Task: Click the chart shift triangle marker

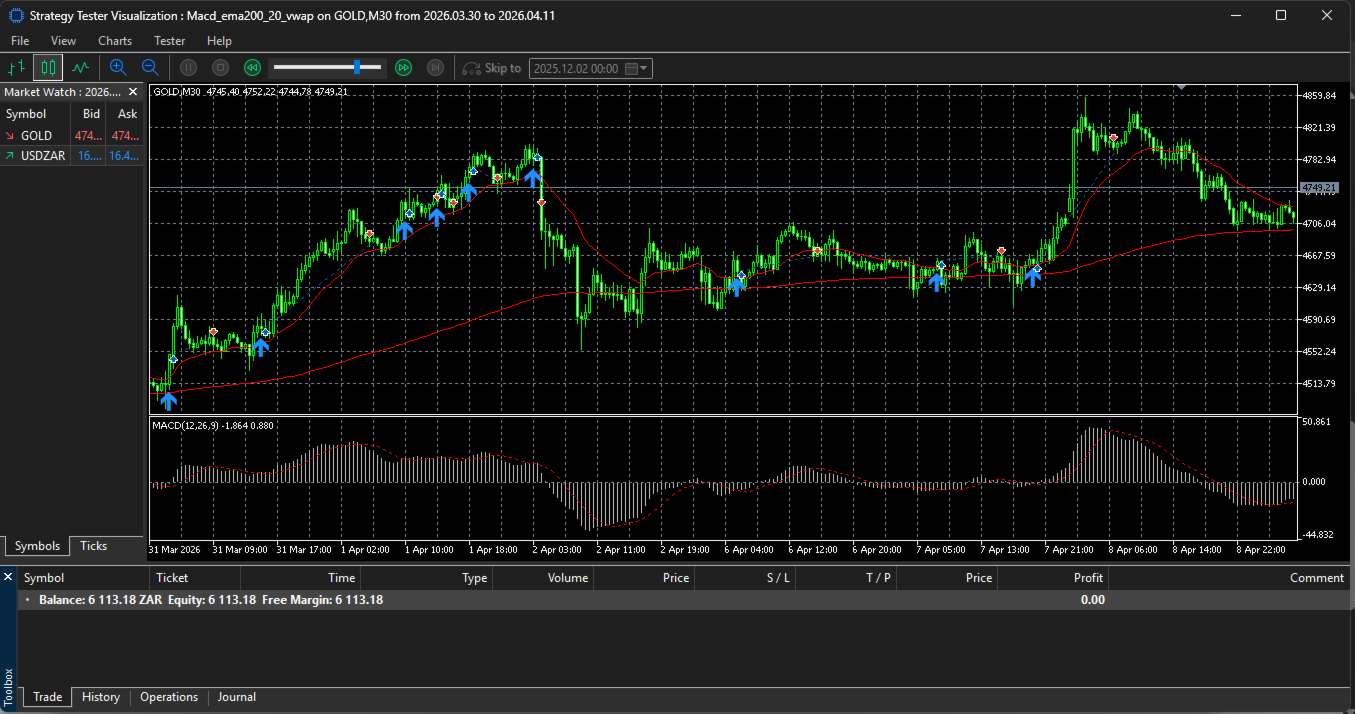Action: point(1181,87)
